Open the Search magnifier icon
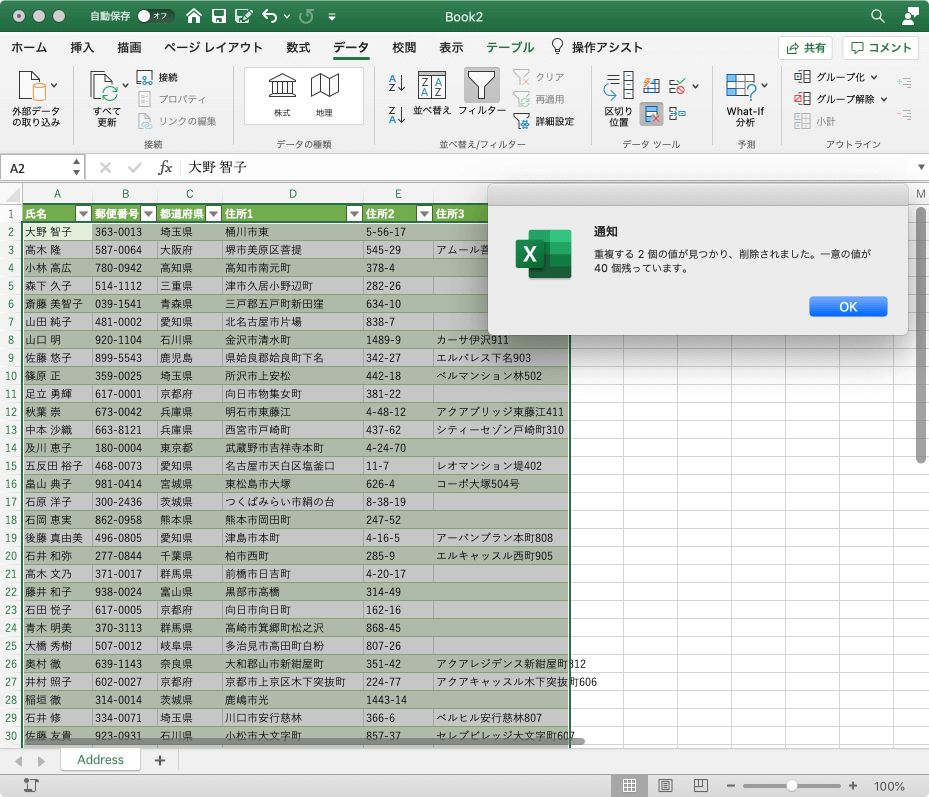The width and height of the screenshot is (929, 797). [877, 16]
